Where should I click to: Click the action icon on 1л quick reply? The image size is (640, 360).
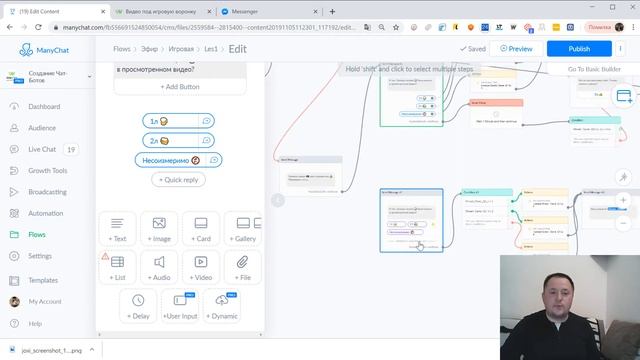[207, 121]
